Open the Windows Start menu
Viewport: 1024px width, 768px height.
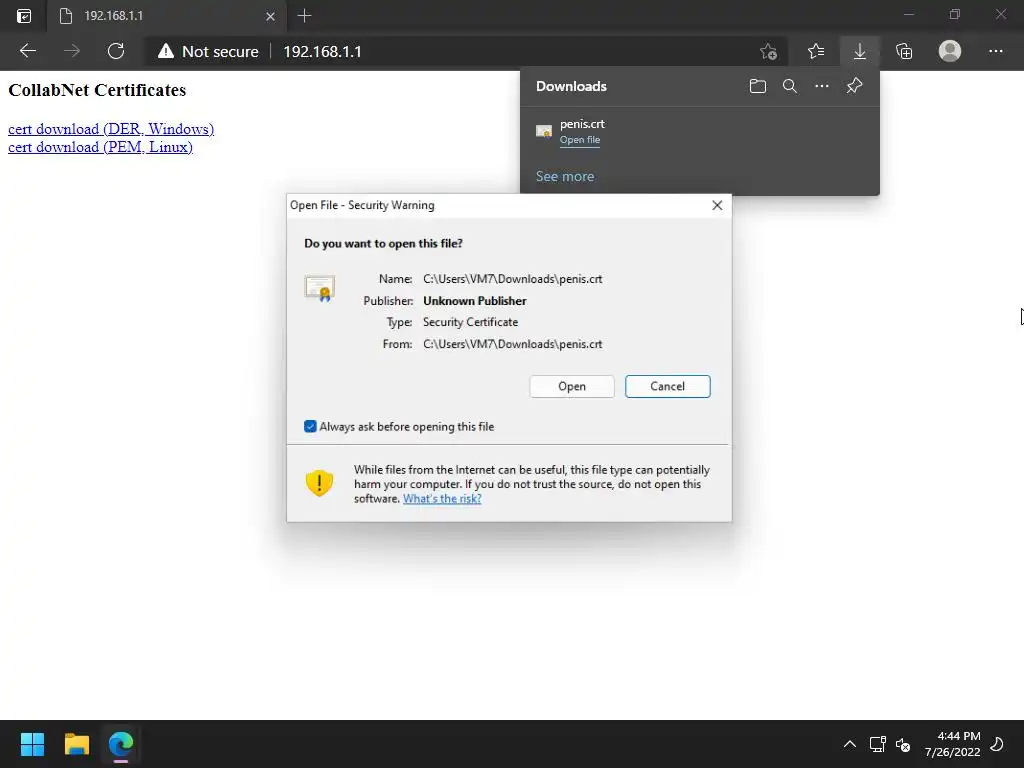tap(32, 744)
